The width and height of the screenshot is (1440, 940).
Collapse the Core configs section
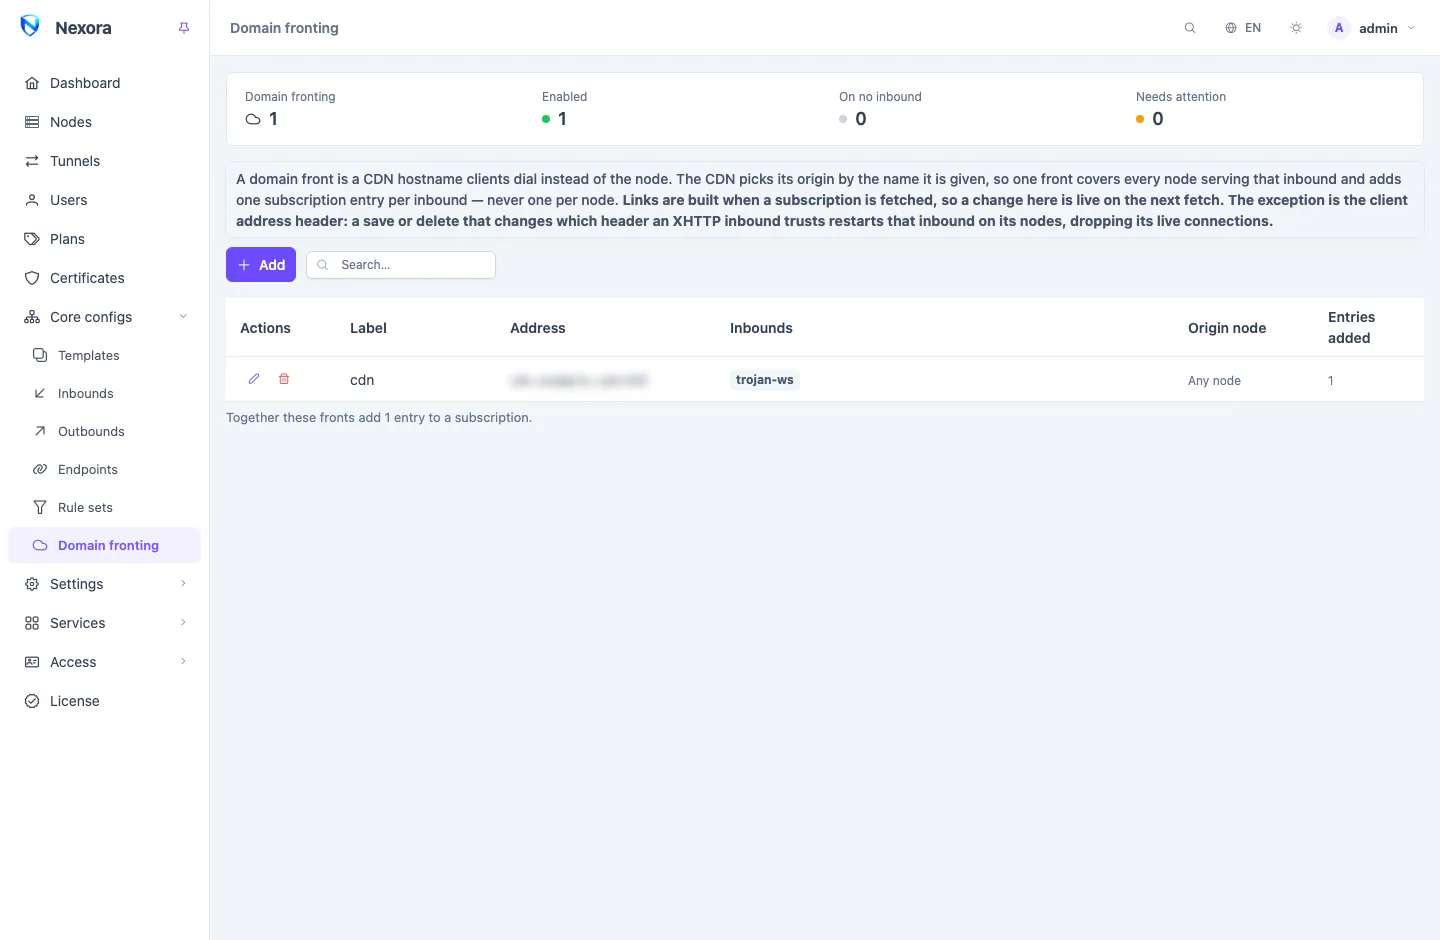pos(104,317)
